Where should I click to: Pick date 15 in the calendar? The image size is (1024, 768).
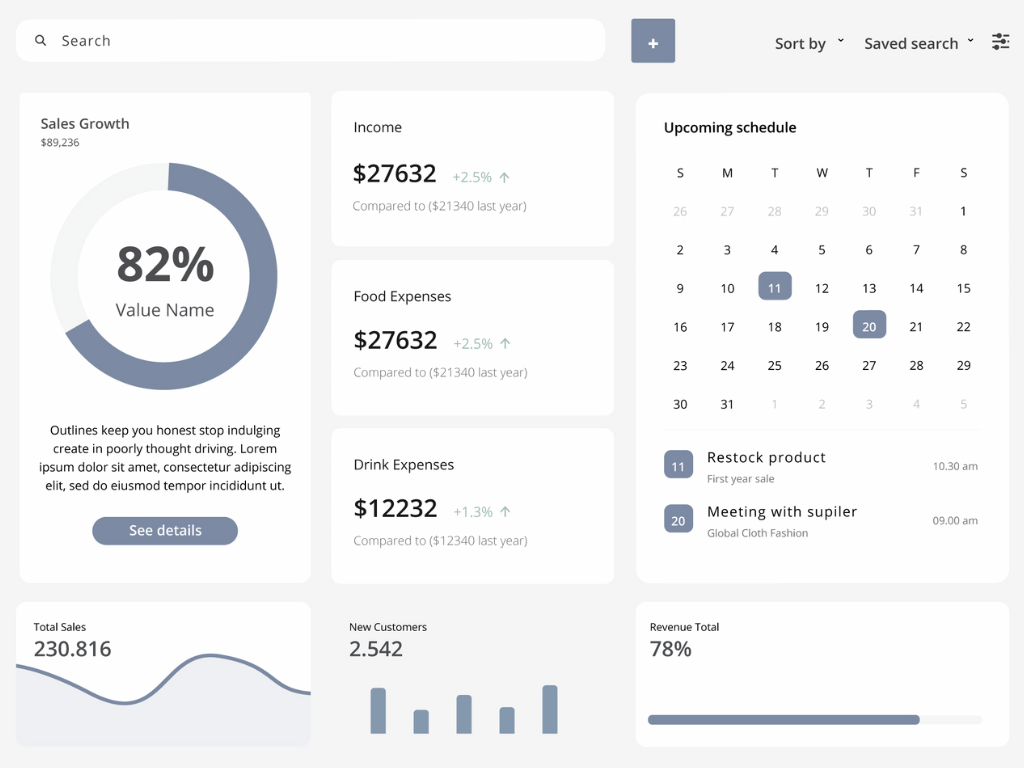pos(963,288)
